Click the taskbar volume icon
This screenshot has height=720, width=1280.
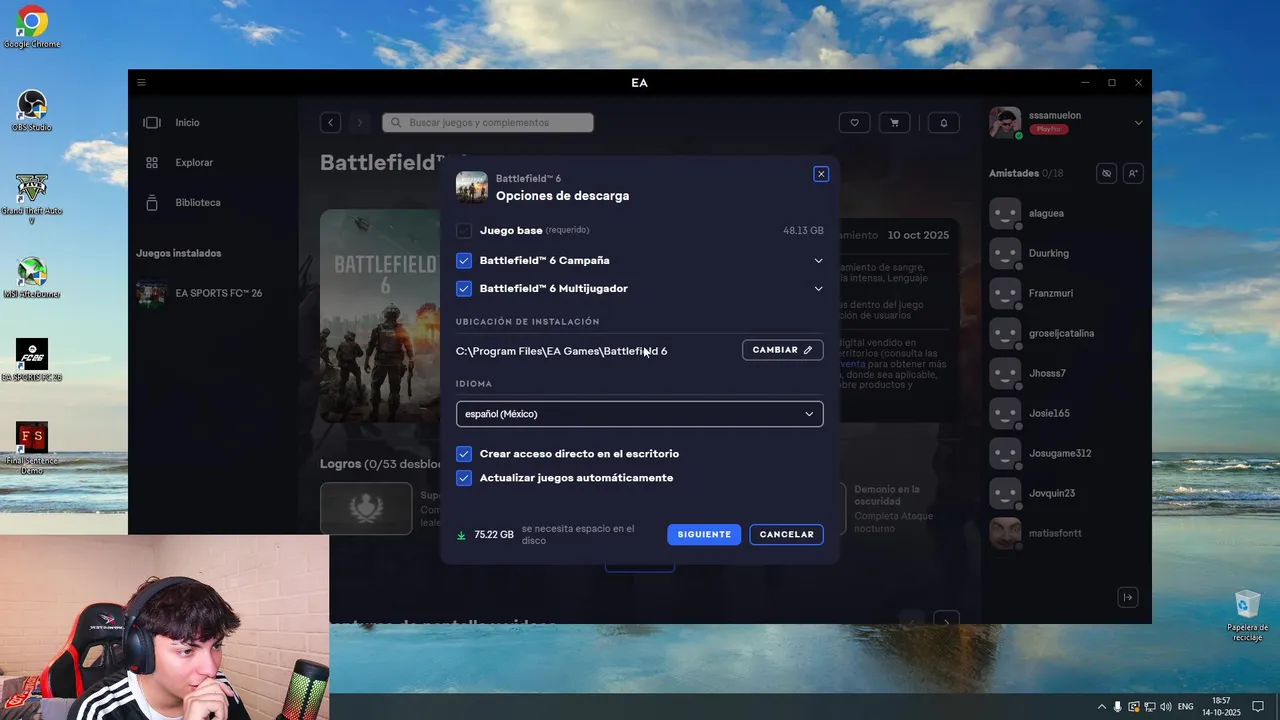pos(1166,707)
